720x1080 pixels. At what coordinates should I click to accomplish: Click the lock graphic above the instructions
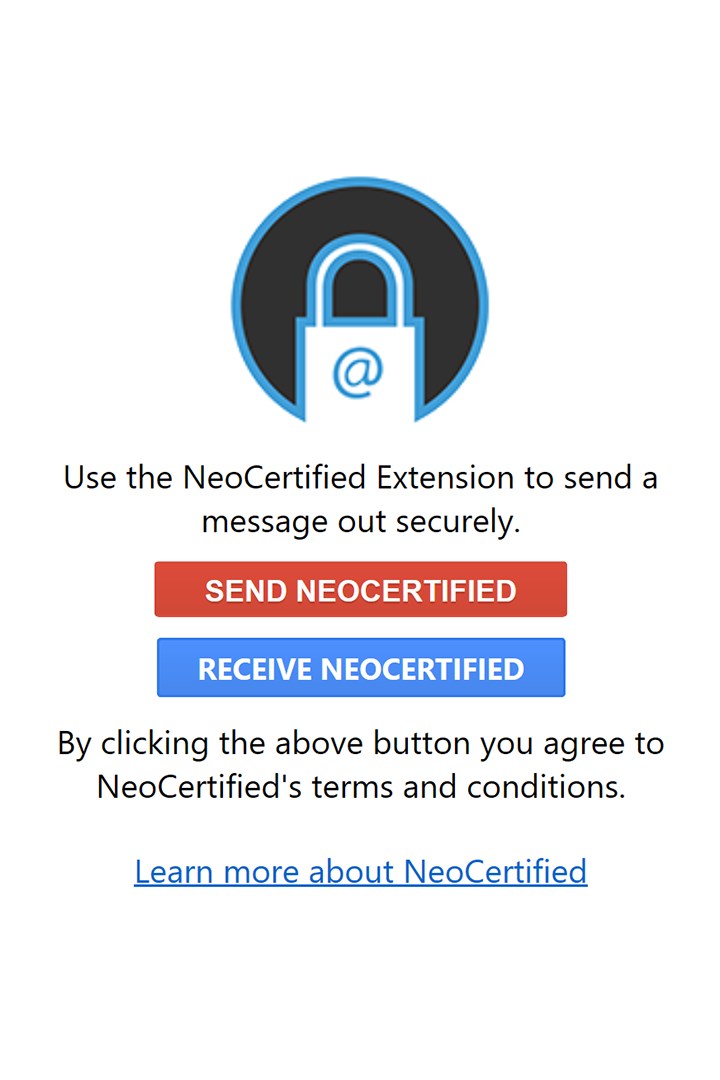pyautogui.click(x=358, y=300)
